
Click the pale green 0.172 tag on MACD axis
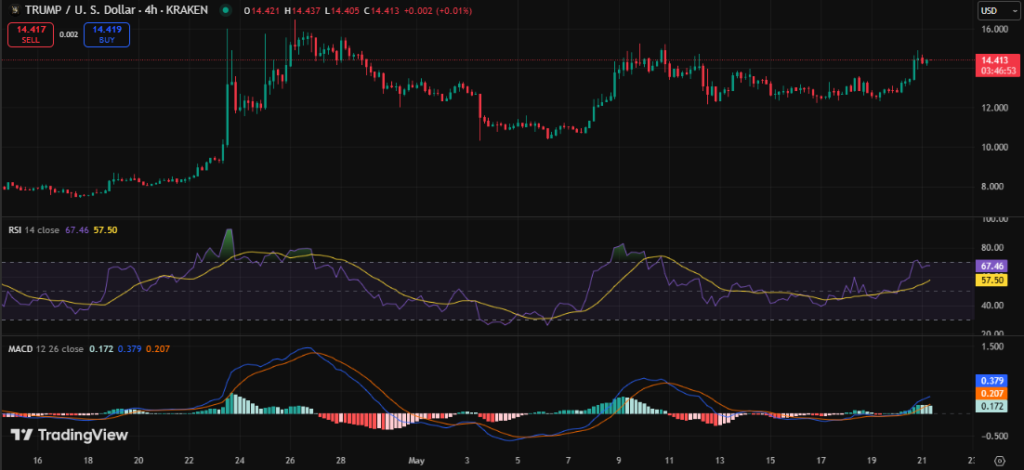(993, 406)
